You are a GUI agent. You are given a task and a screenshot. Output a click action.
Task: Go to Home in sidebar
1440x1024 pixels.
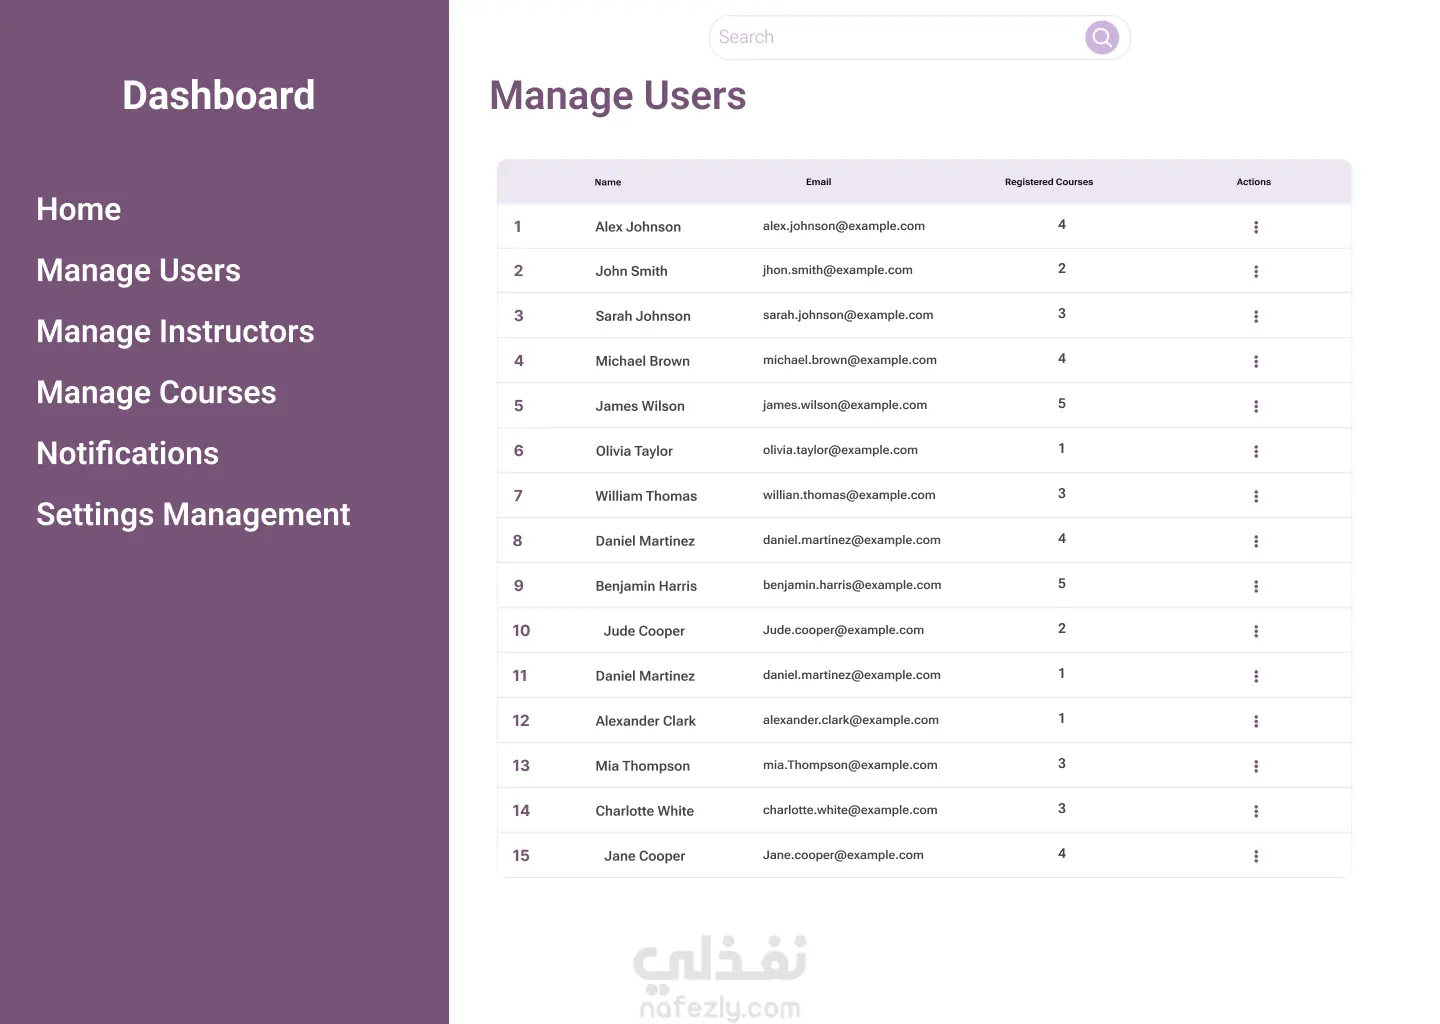[x=79, y=209]
